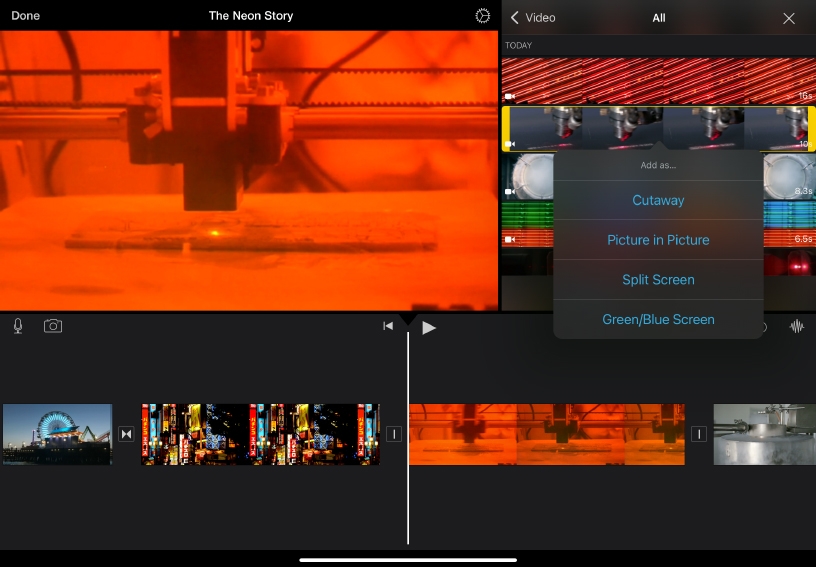This screenshot has height=567, width=816.
Task: Open project settings gear icon
Action: point(483,16)
